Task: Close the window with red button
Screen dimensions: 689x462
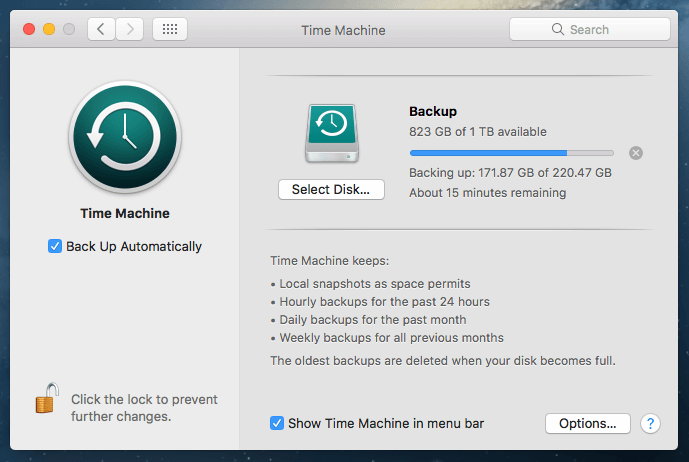Action: [29, 29]
